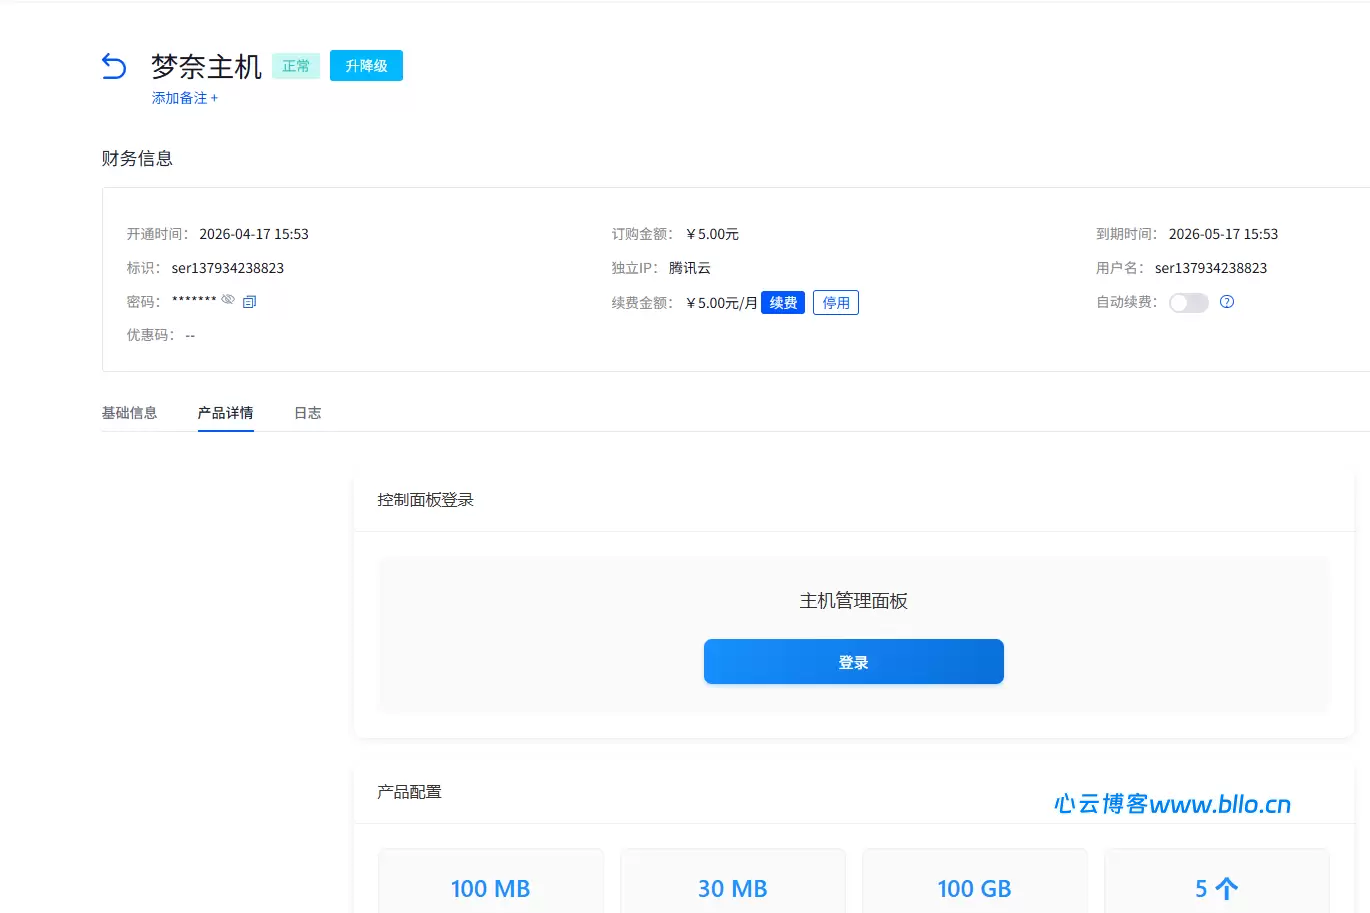Click the 登录 button under 主机管理面板
The width and height of the screenshot is (1370, 913).
[853, 662]
